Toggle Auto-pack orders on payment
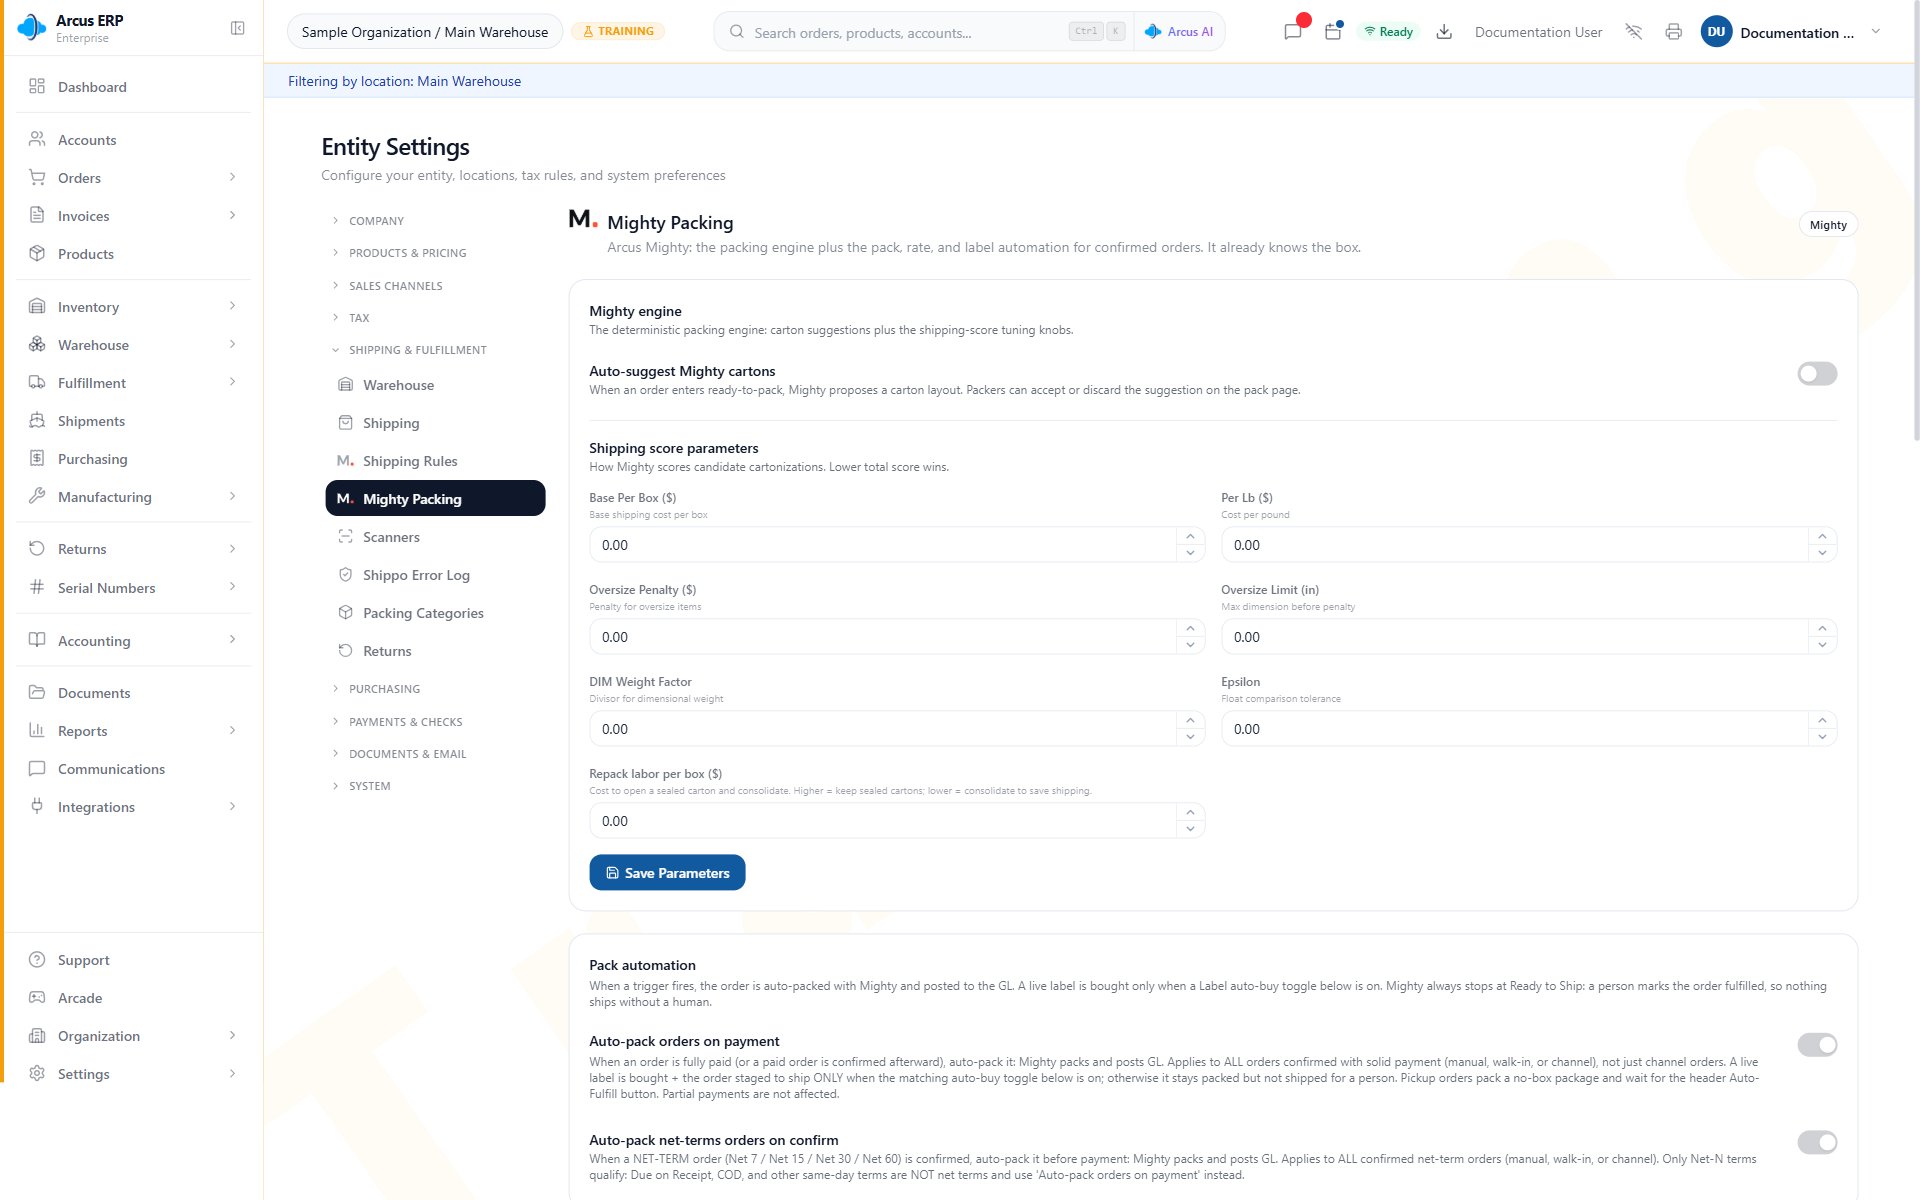The image size is (1920, 1200). pyautogui.click(x=1817, y=1045)
